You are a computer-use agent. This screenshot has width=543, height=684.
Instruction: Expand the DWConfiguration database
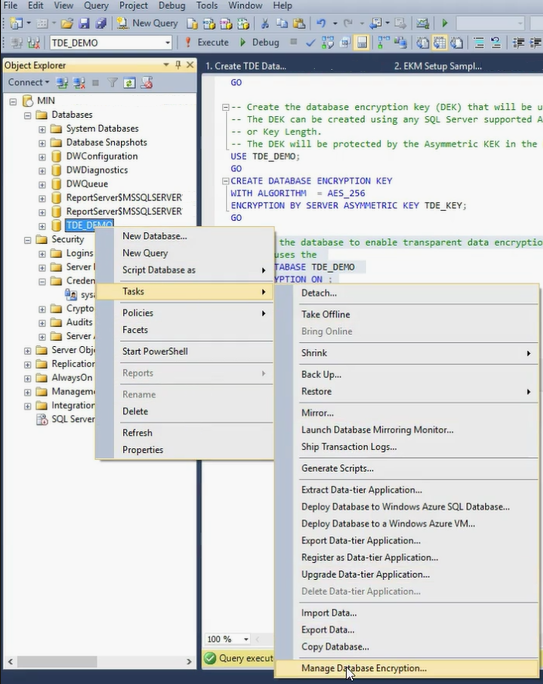pyautogui.click(x=42, y=157)
